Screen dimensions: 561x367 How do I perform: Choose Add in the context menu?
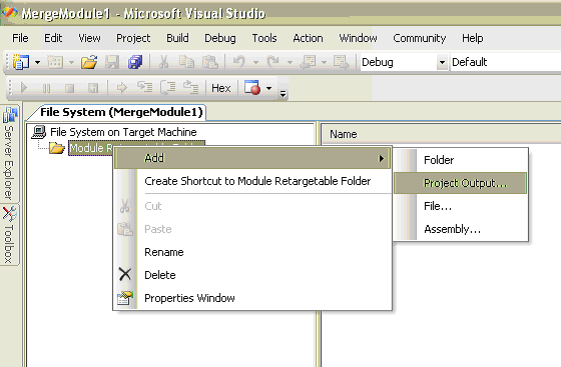pyautogui.click(x=252, y=158)
